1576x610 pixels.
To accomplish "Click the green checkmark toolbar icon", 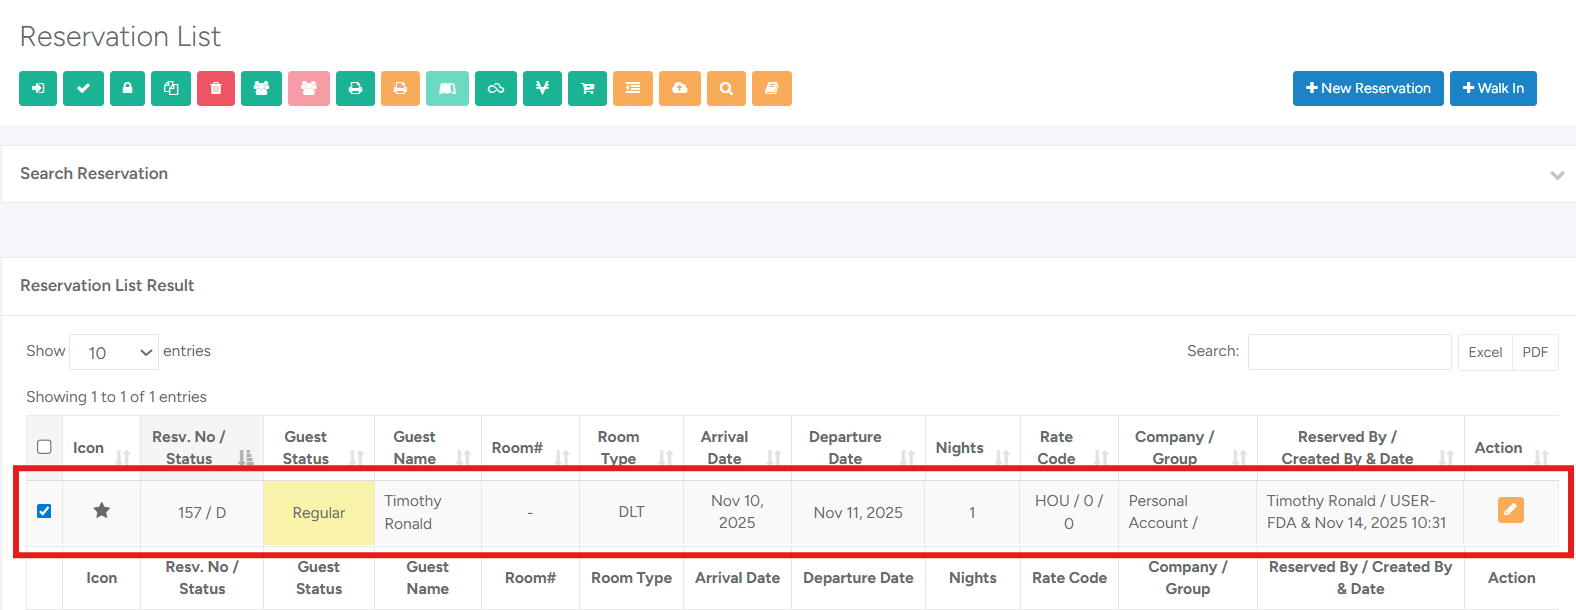I will point(83,88).
